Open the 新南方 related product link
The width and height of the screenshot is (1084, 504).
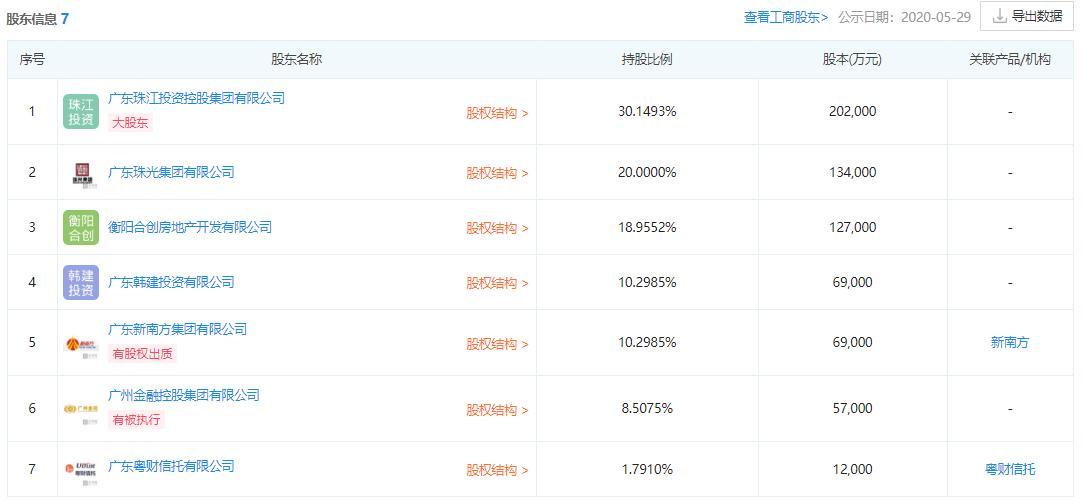point(1010,342)
